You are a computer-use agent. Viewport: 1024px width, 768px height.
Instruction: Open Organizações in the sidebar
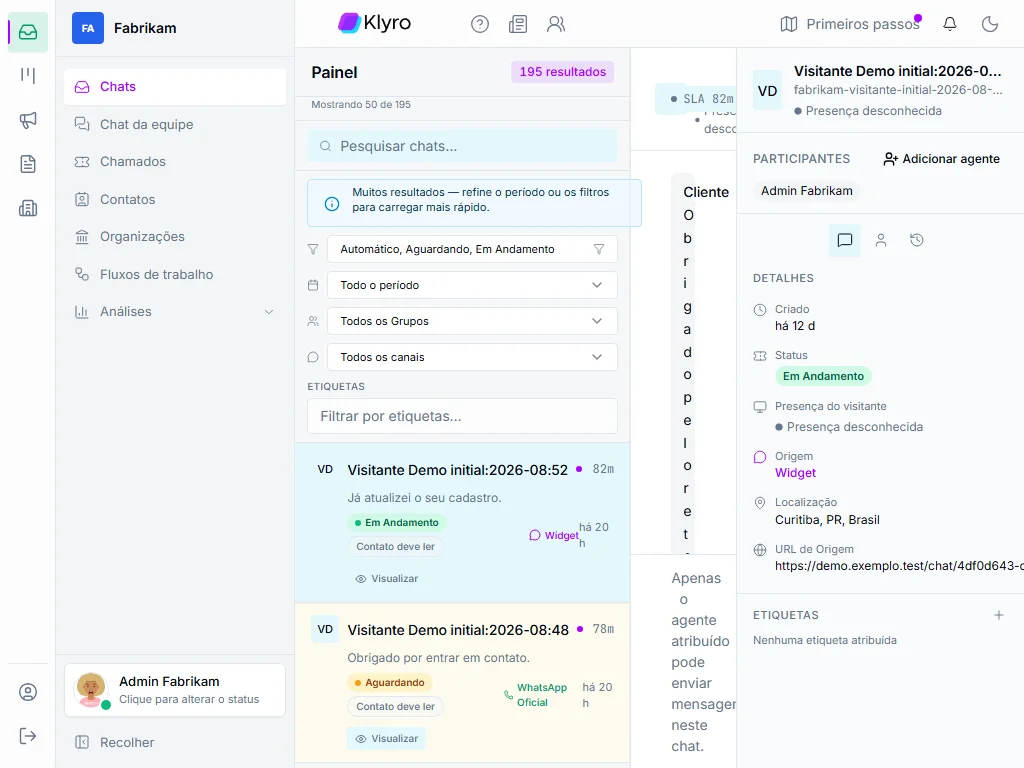(175, 237)
